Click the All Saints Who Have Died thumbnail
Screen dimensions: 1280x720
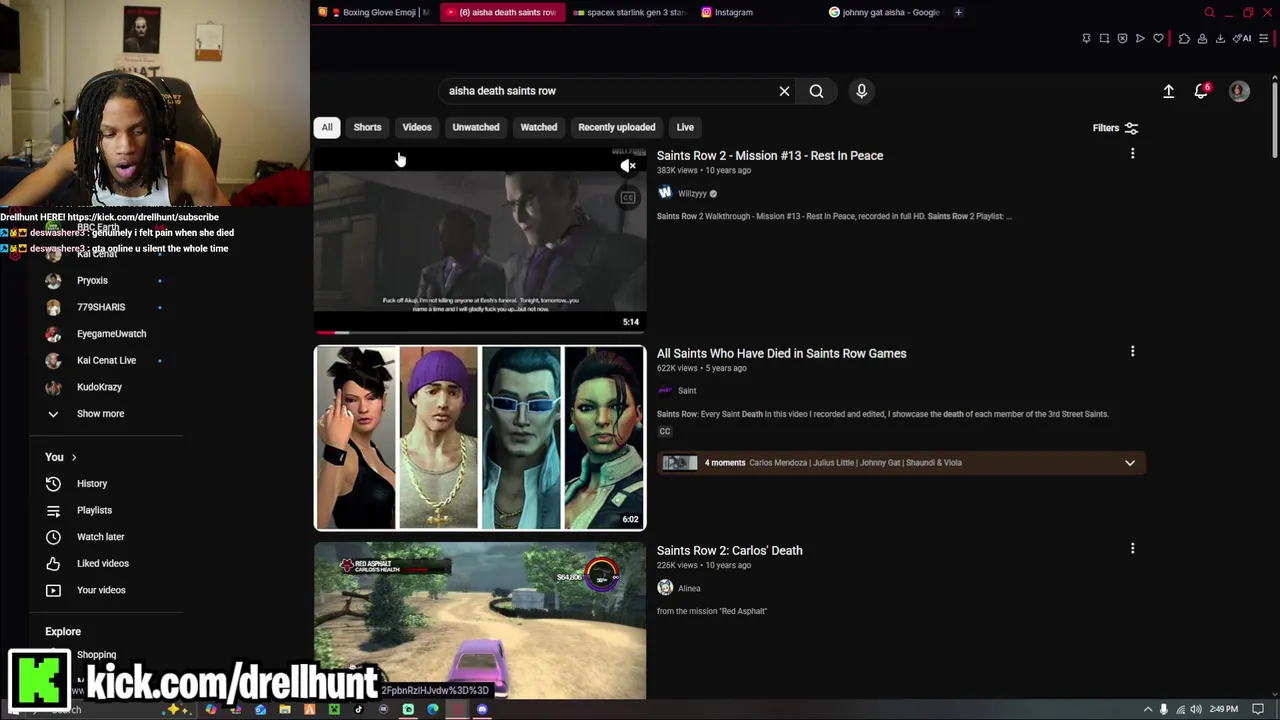[480, 437]
